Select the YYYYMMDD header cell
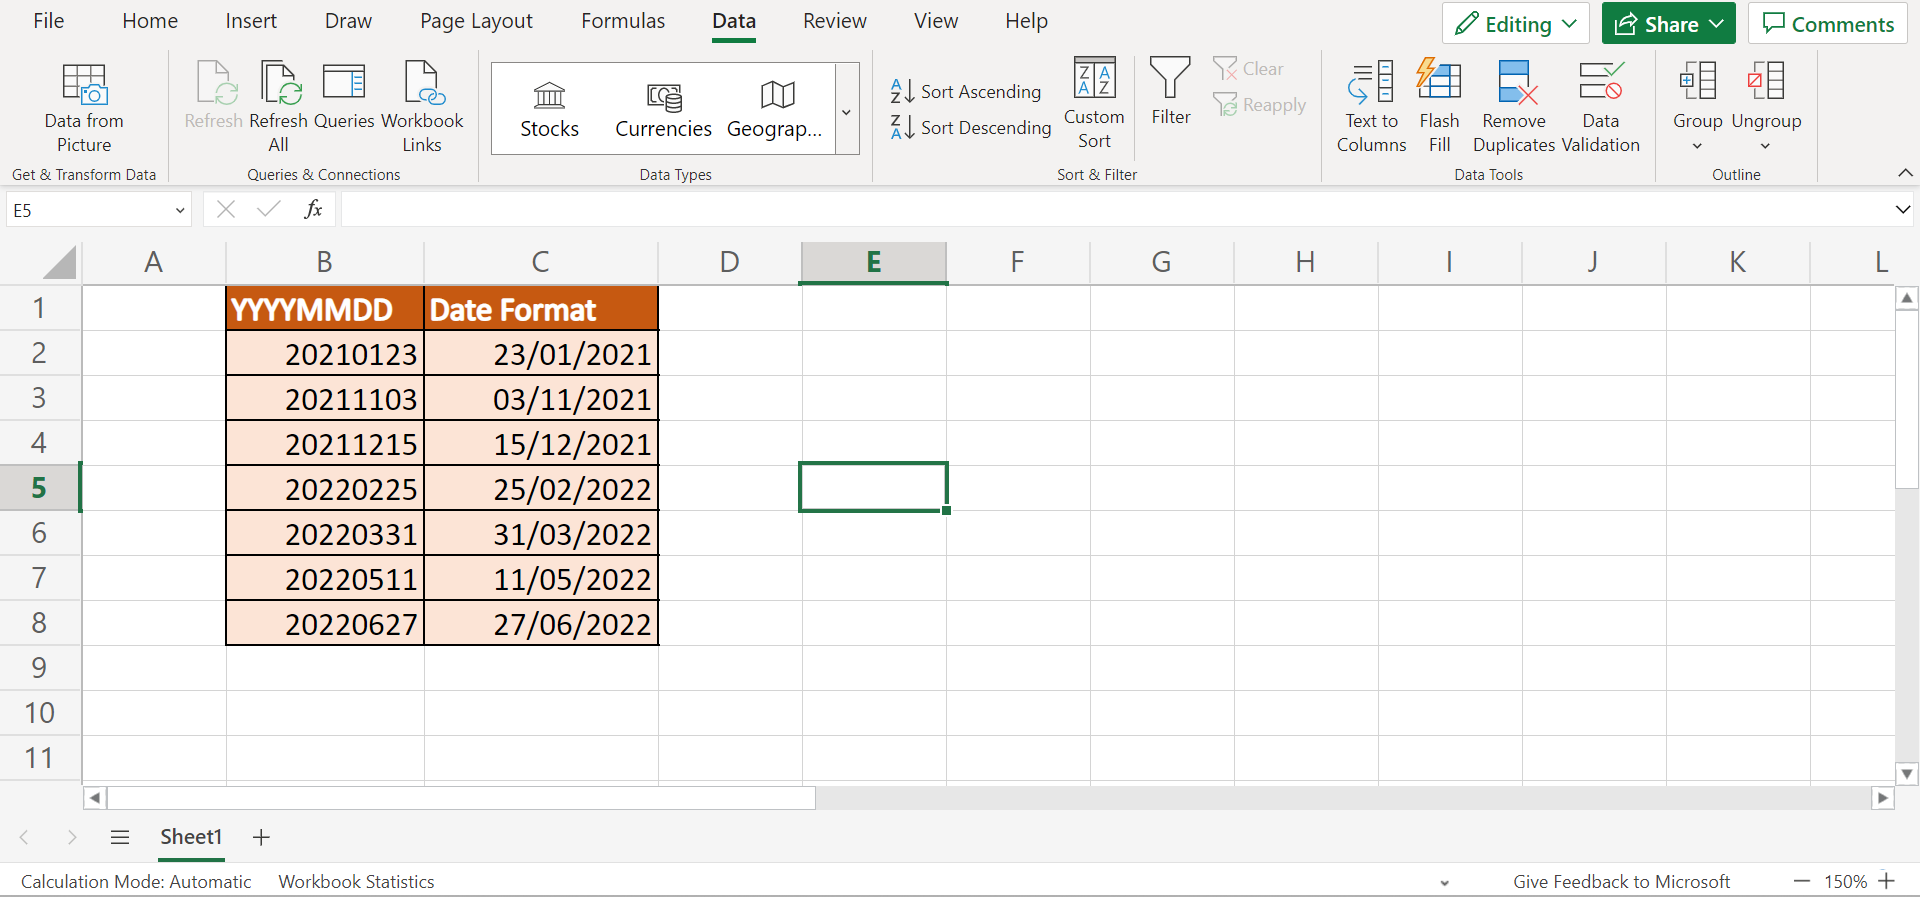 [x=325, y=309]
